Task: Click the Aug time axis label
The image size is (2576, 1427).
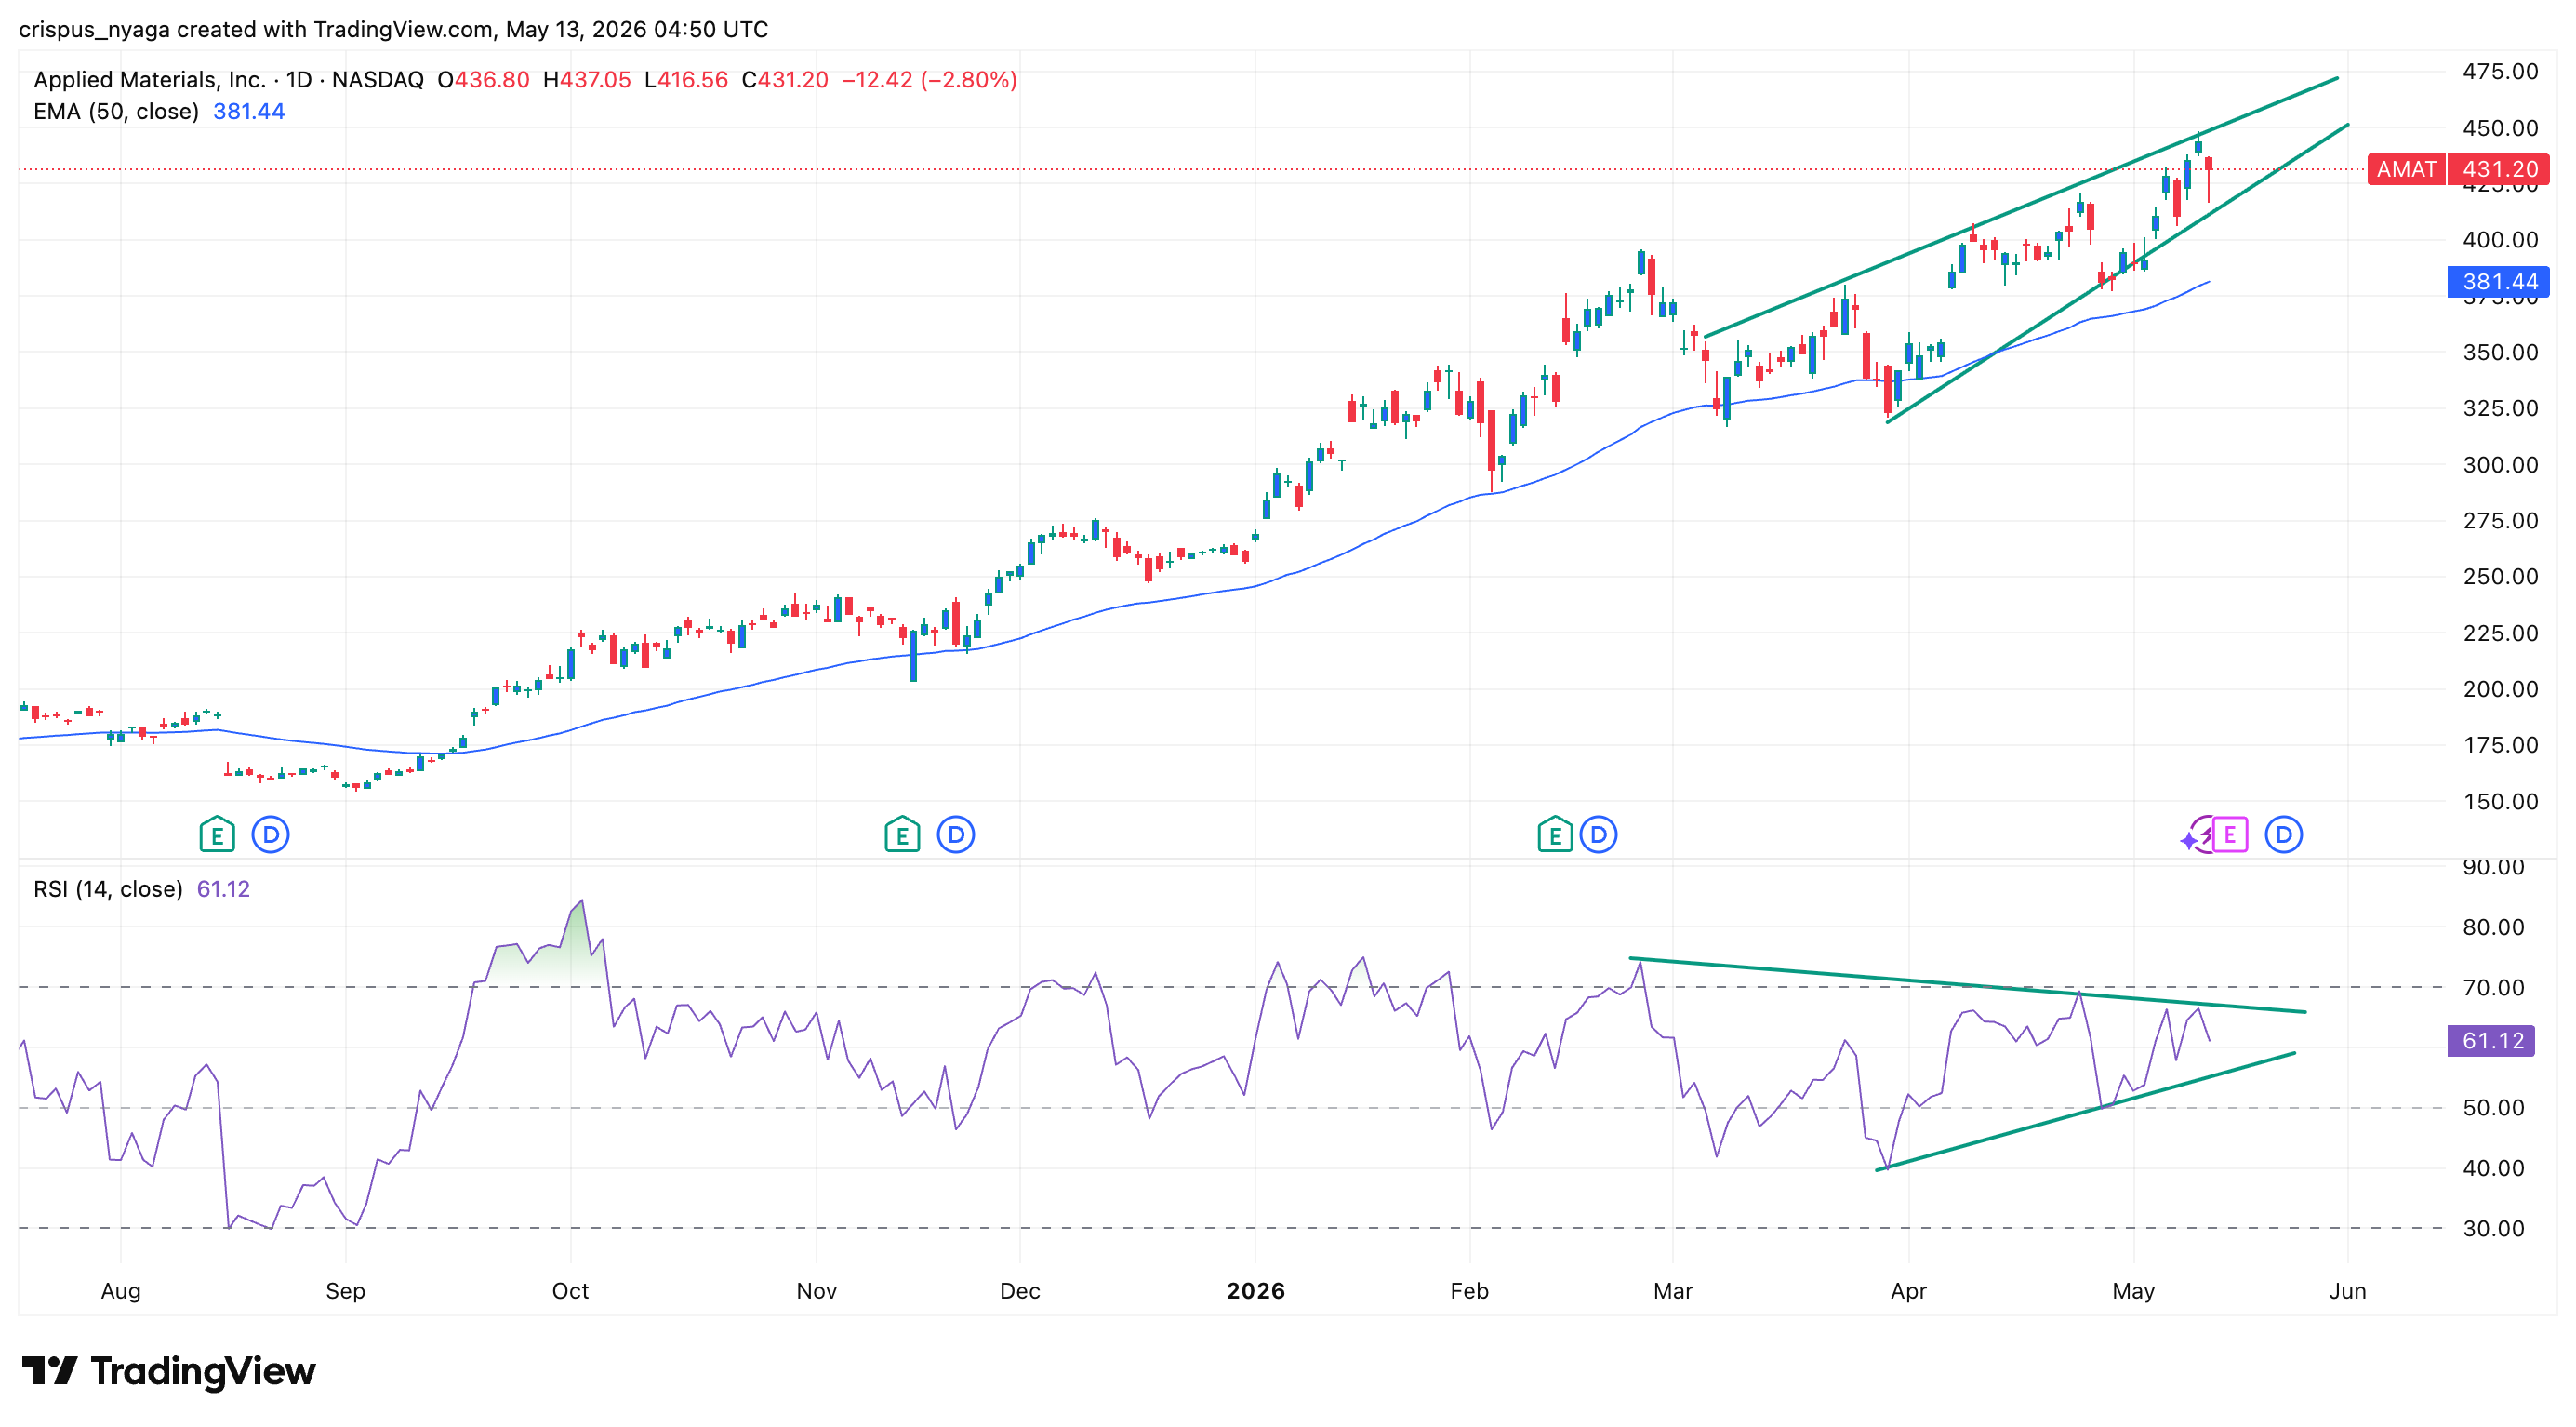Action: pyautogui.click(x=121, y=1291)
